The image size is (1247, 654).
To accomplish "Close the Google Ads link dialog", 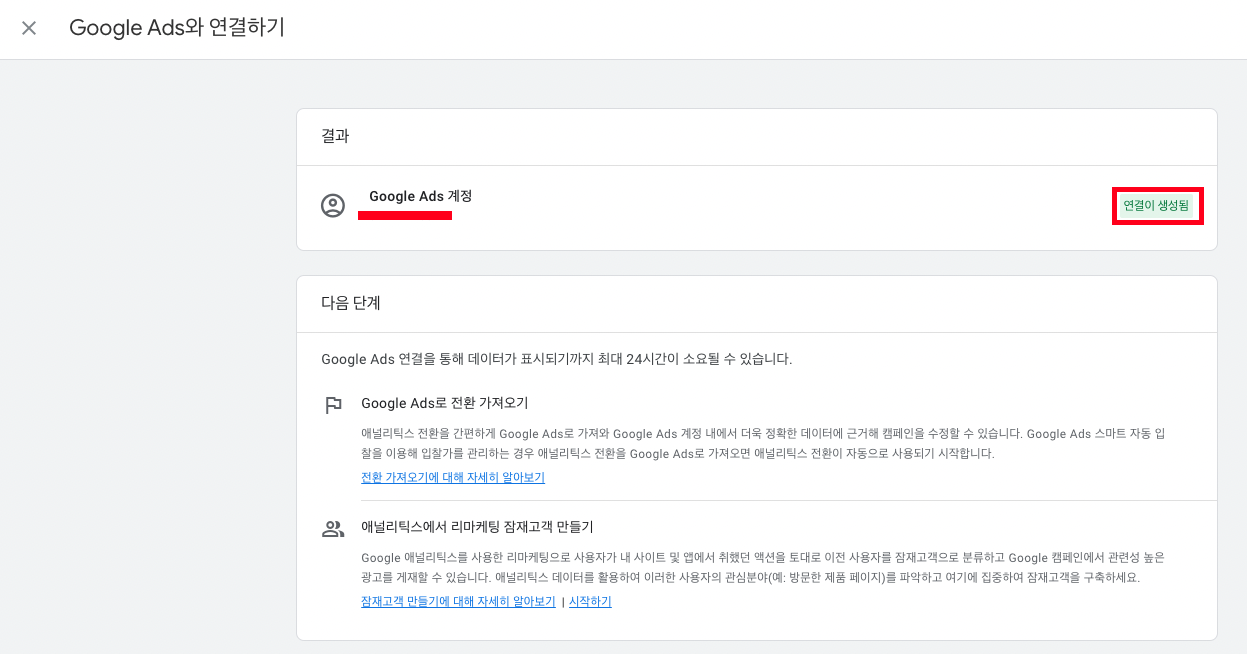I will 29,28.
